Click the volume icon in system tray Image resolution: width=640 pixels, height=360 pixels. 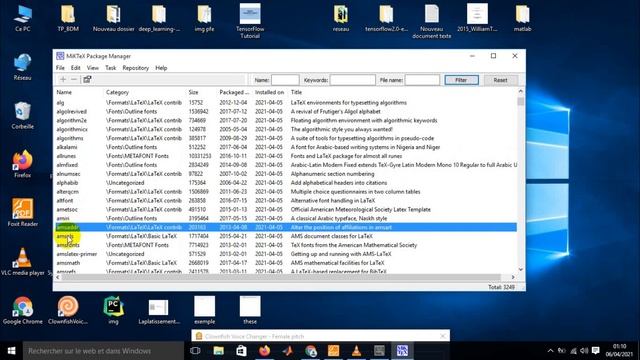pos(584,351)
